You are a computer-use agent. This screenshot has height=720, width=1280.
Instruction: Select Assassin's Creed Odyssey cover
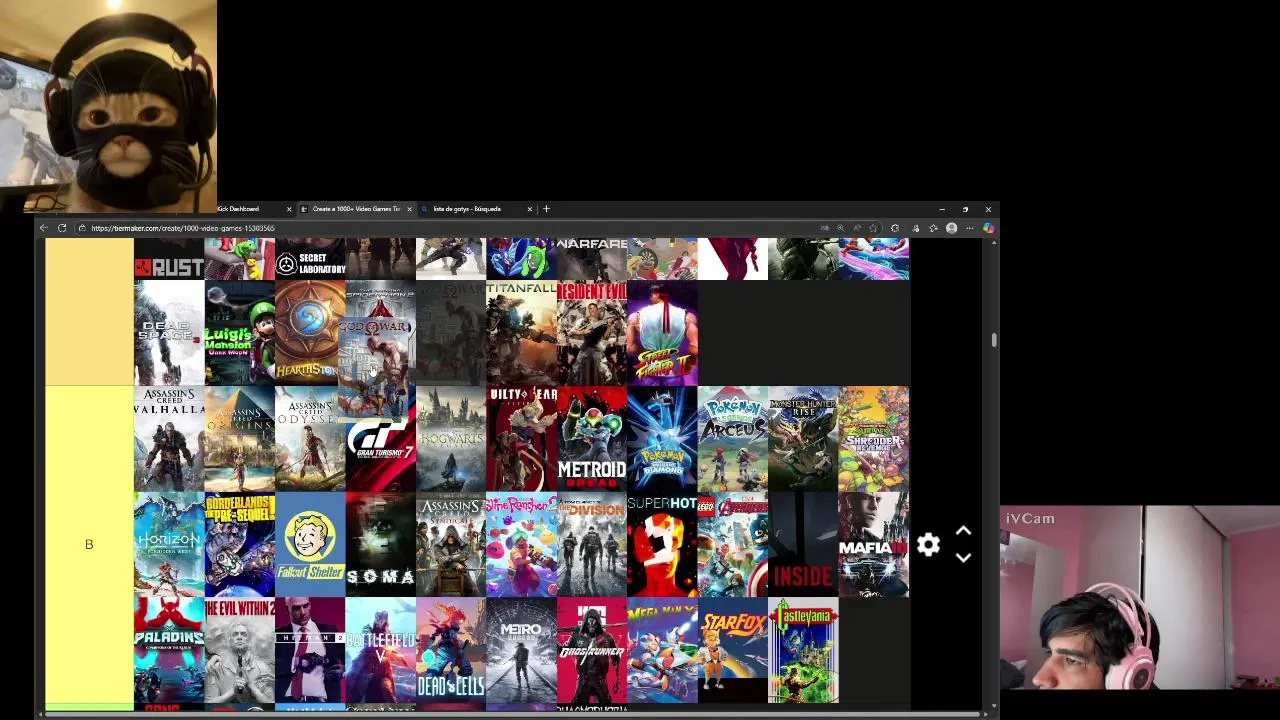[x=310, y=439]
